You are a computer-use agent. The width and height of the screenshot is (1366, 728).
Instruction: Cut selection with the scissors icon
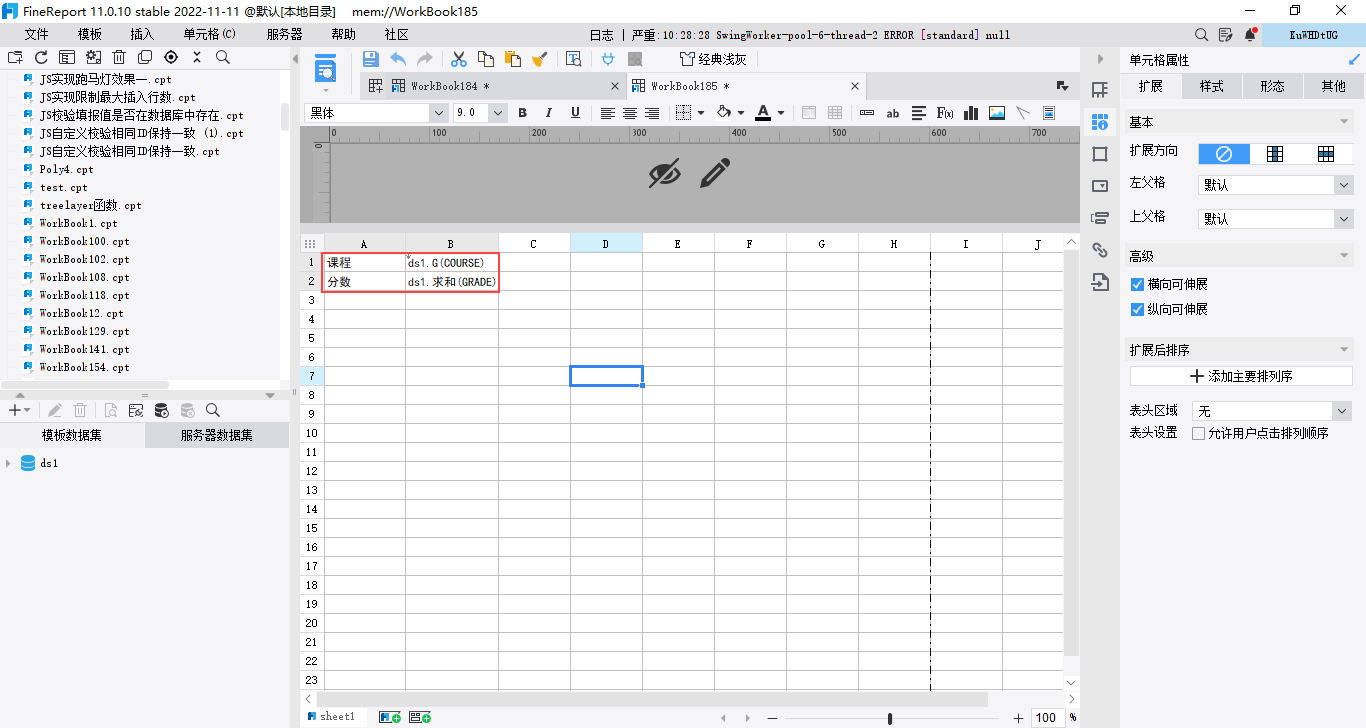pos(459,59)
